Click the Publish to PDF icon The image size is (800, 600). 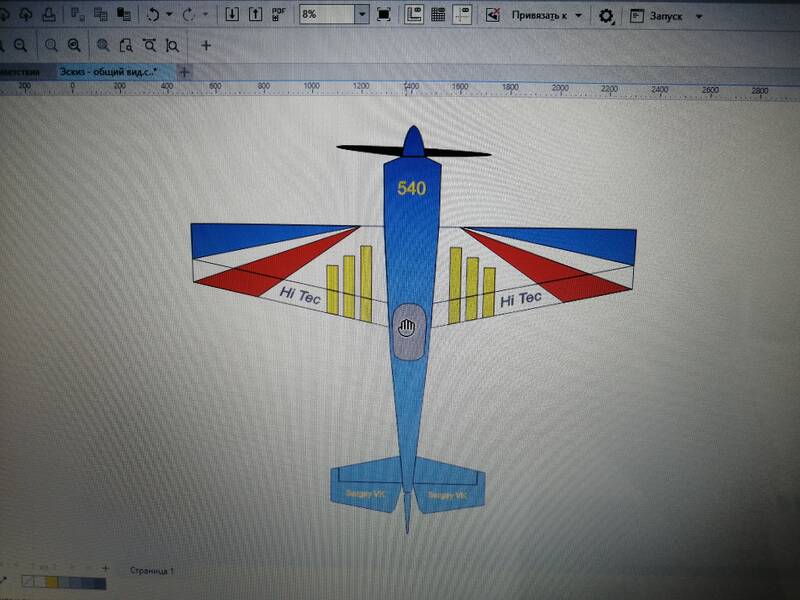(x=279, y=14)
